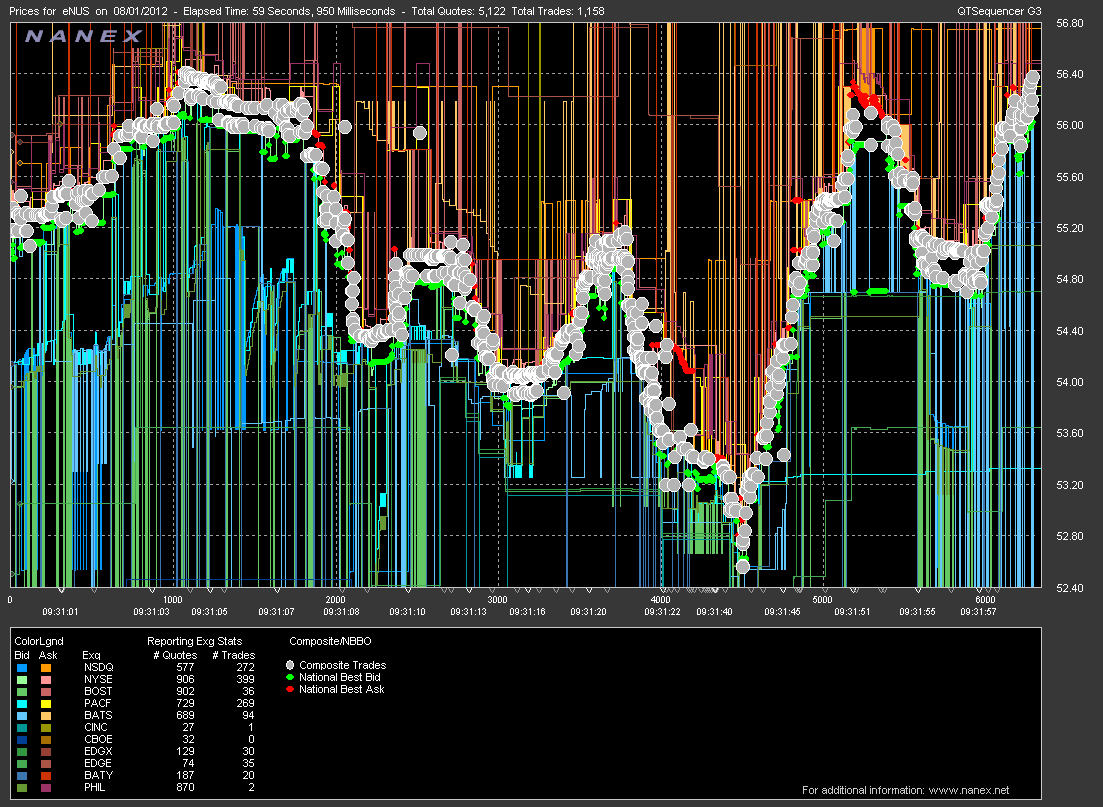
Task: Pick the NSDQ bid color swatch
Action: (23, 668)
